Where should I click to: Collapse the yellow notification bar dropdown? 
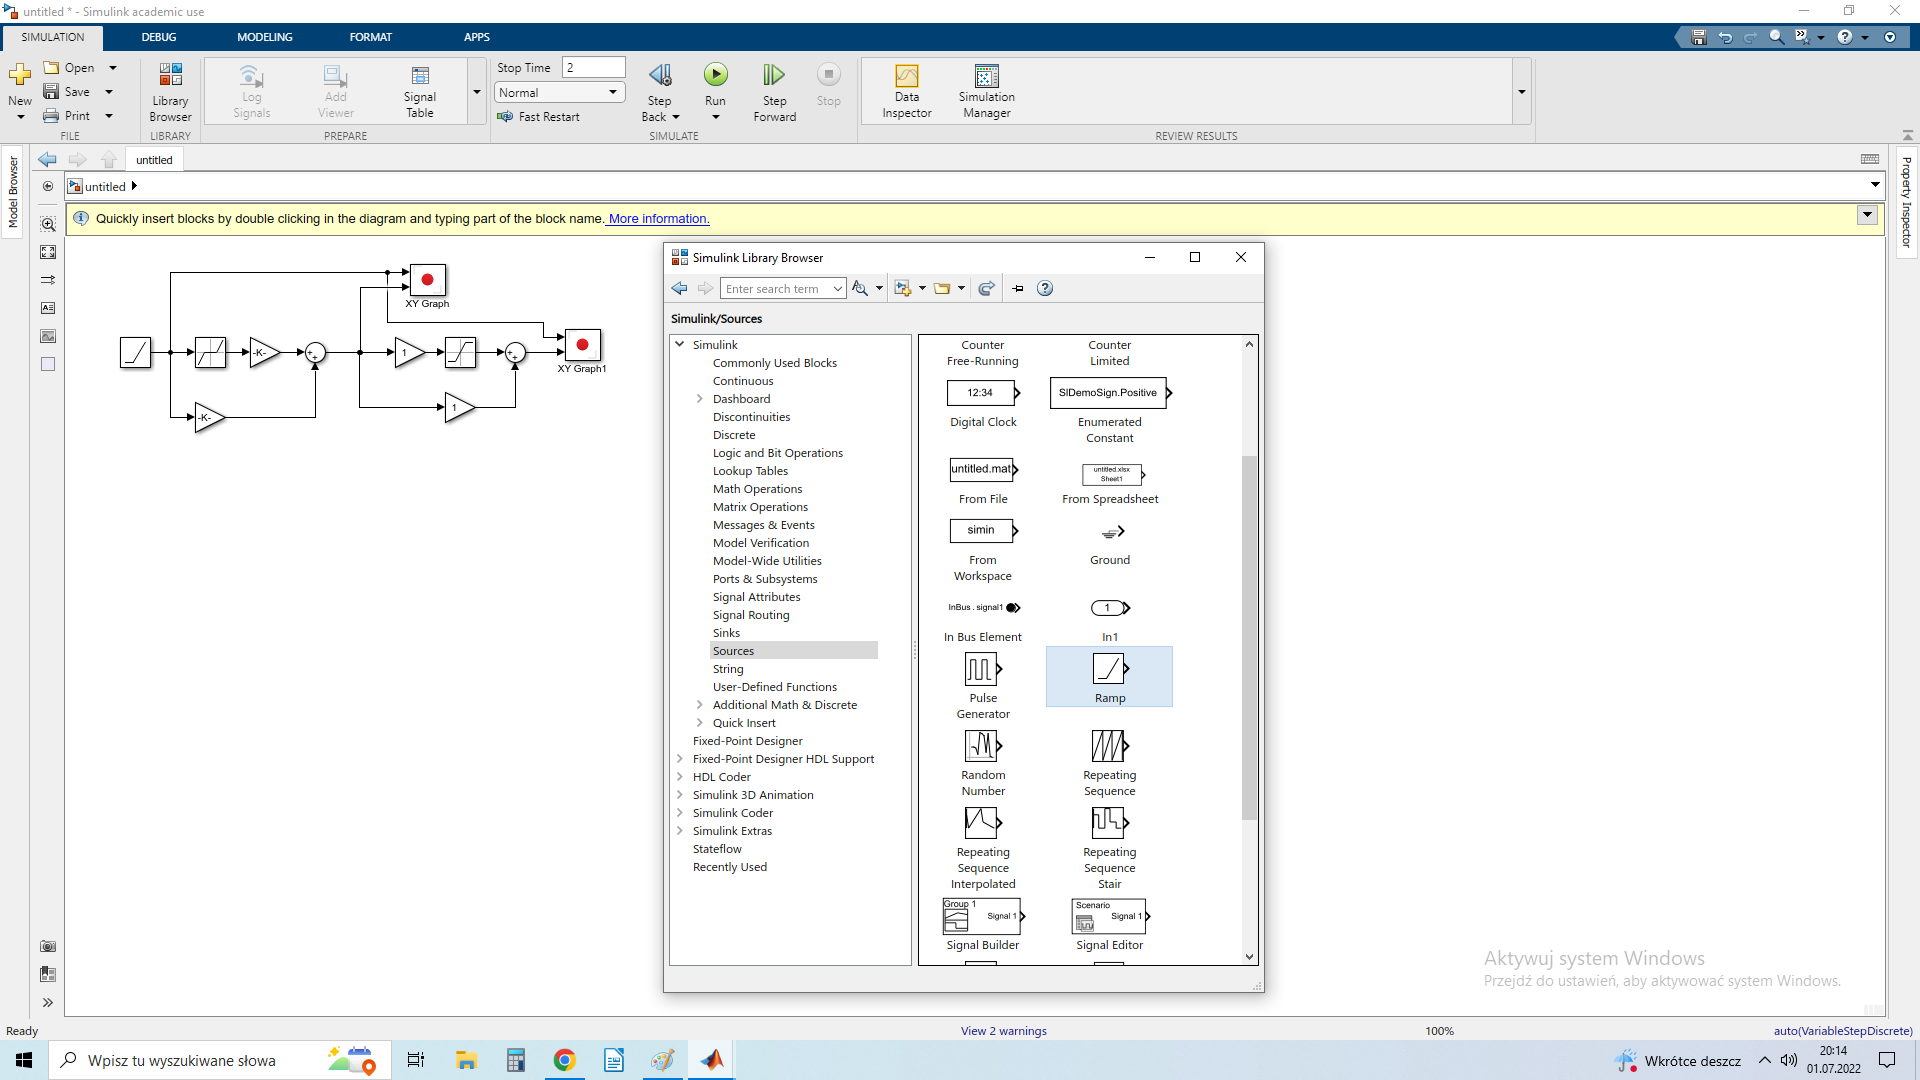pos(1866,215)
